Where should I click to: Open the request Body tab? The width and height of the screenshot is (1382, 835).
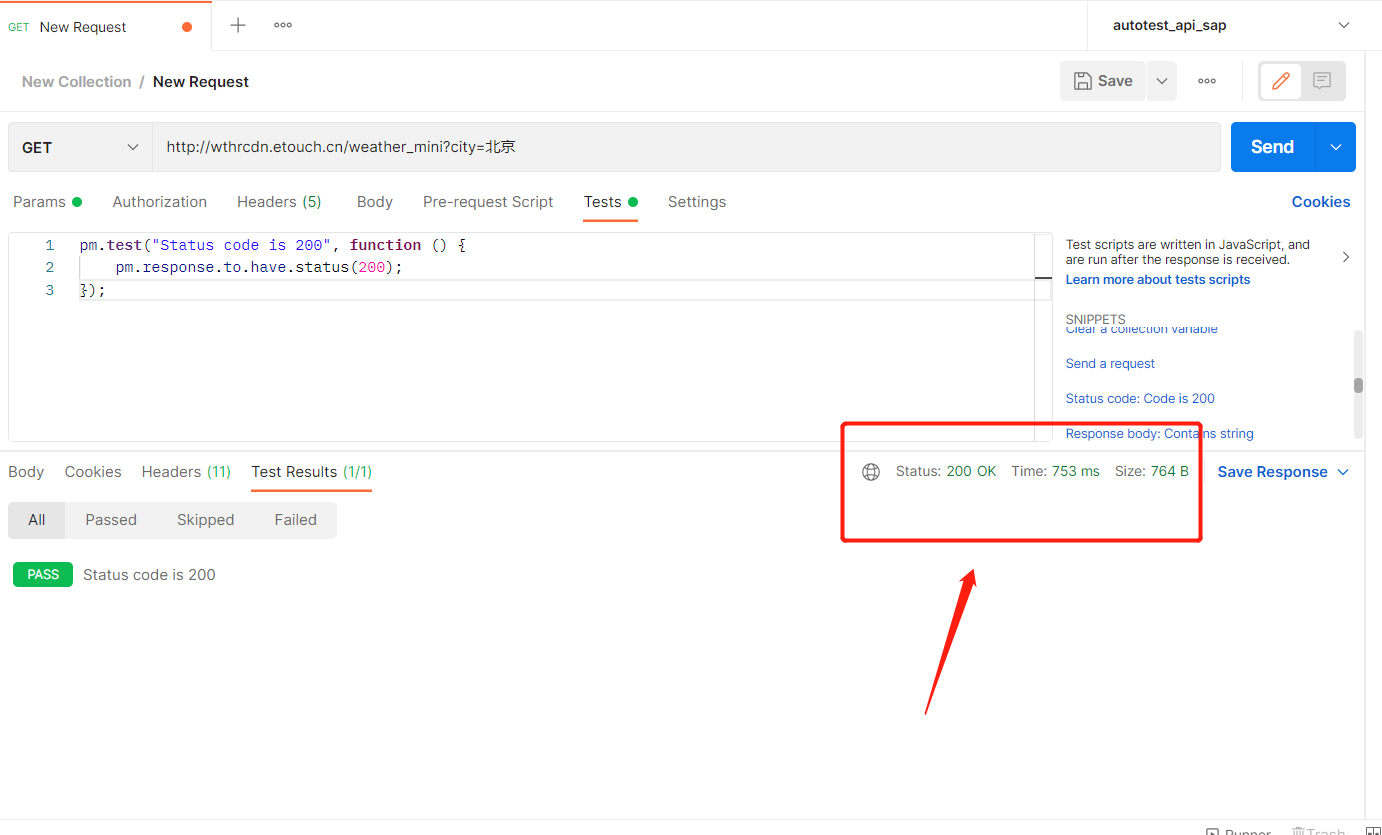tap(375, 202)
